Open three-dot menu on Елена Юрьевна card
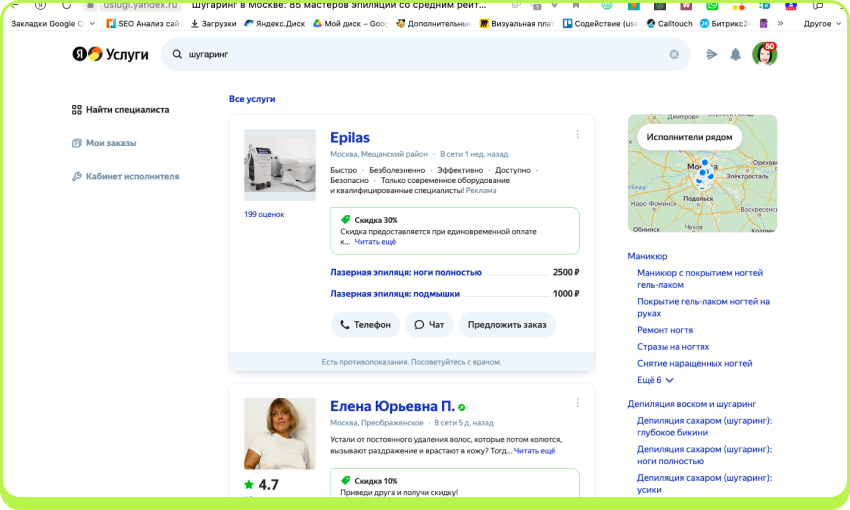The height and width of the screenshot is (510, 850). point(578,403)
